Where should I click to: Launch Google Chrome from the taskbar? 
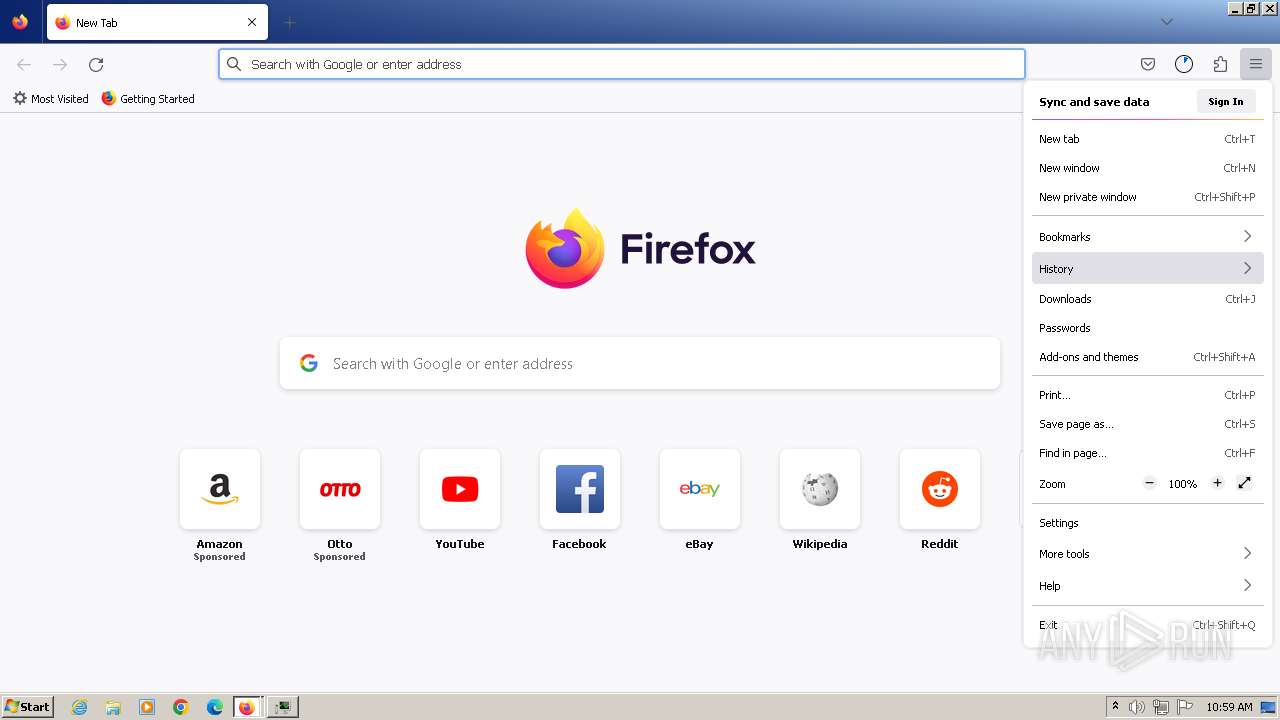pos(181,707)
